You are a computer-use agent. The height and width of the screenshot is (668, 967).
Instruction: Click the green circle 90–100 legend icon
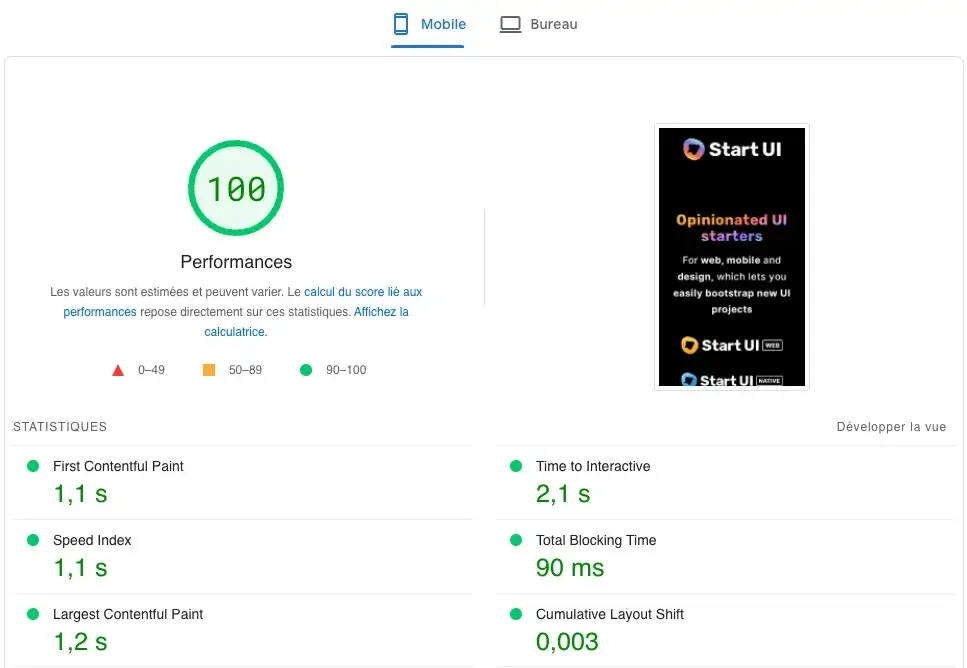click(x=306, y=369)
